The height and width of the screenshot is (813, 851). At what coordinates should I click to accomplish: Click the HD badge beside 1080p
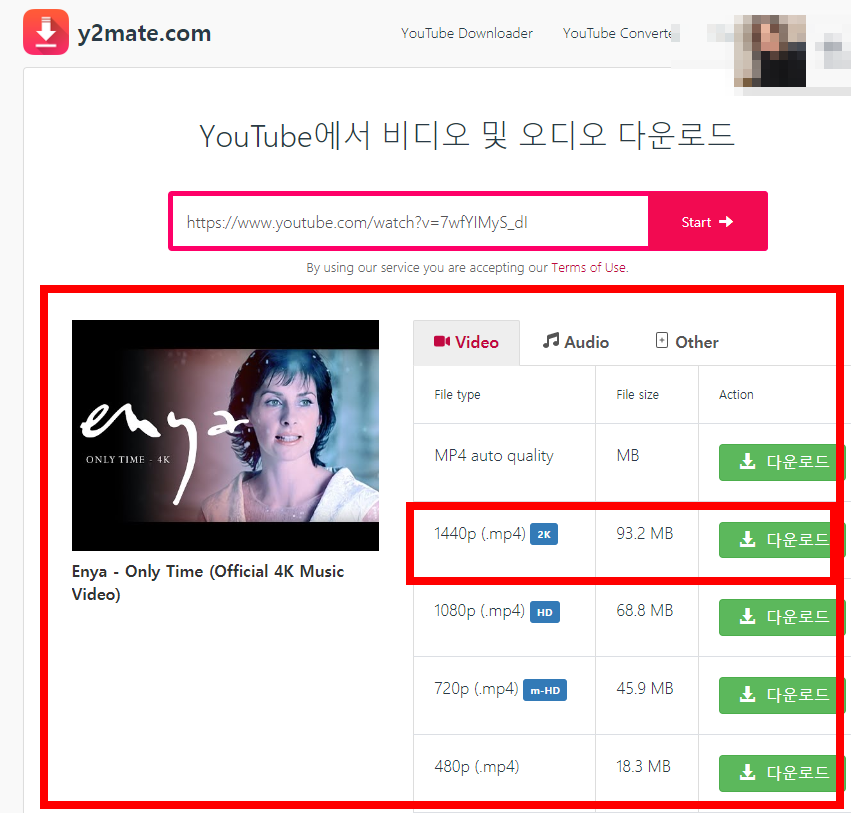pyautogui.click(x=545, y=612)
